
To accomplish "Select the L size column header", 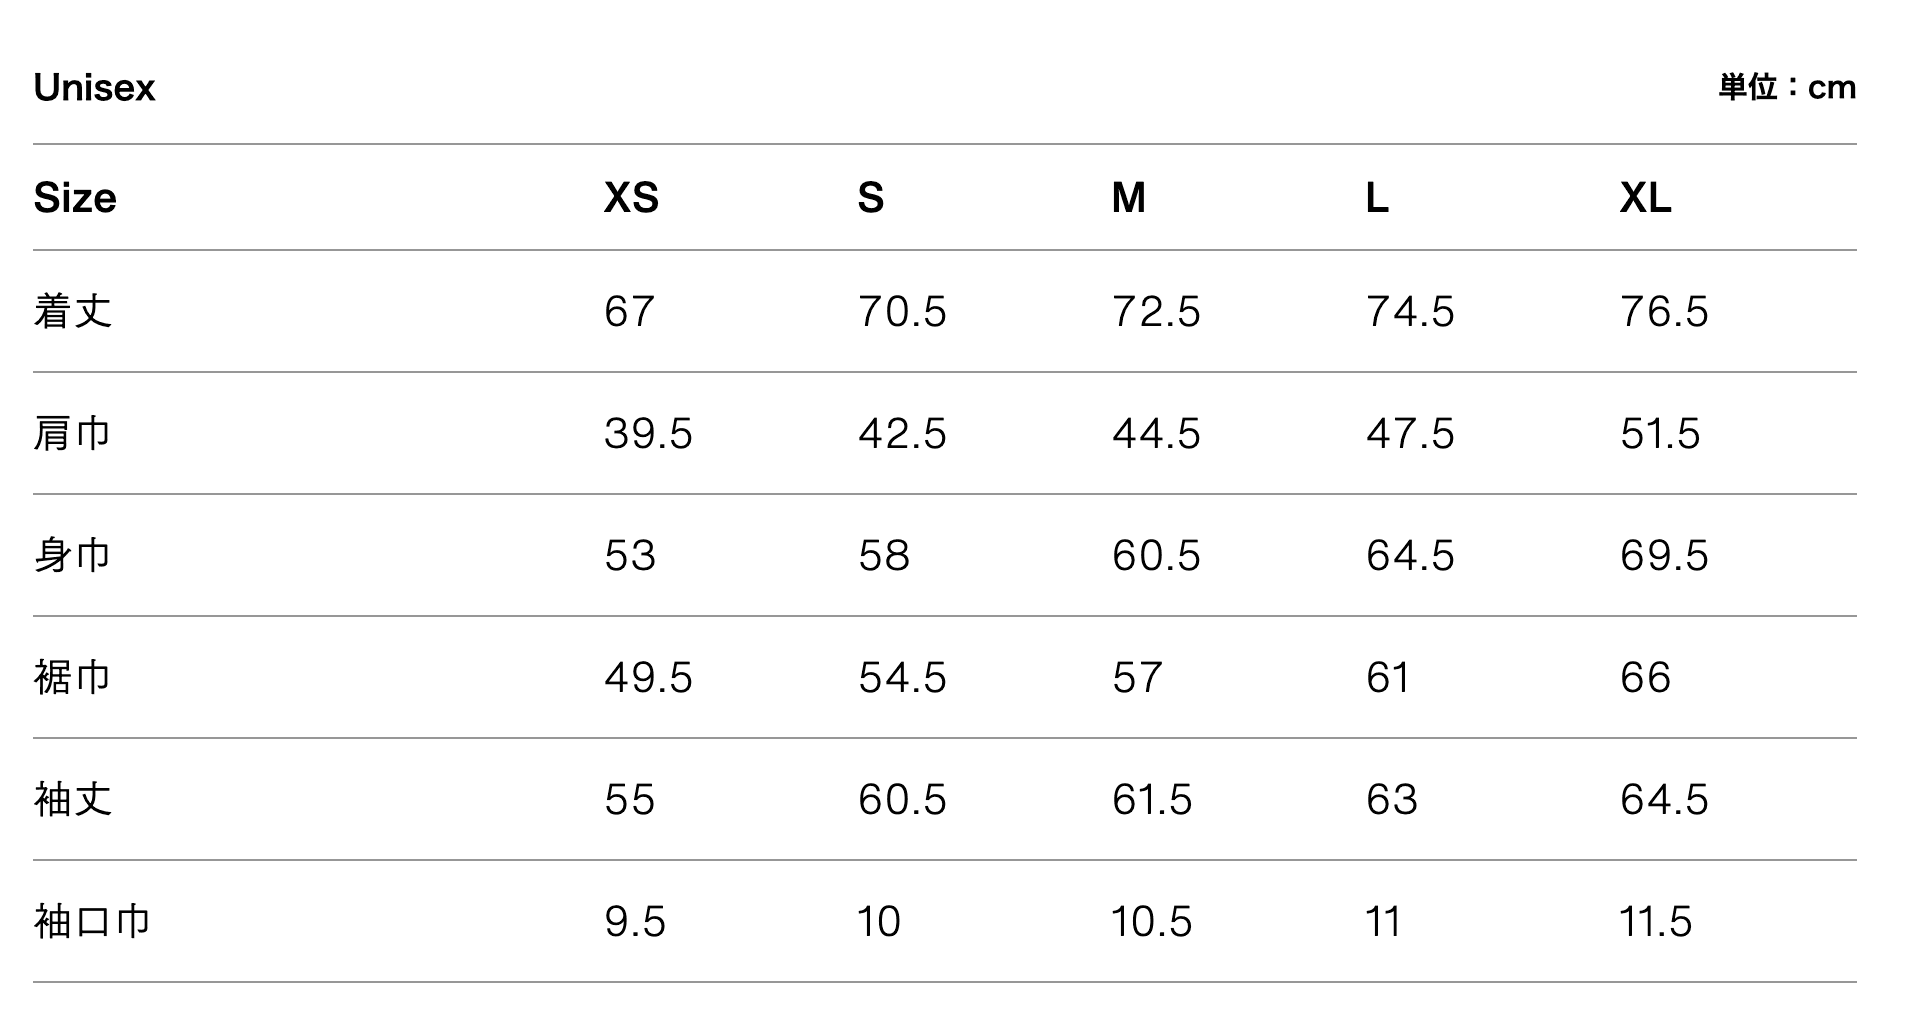I will click(x=1377, y=198).
